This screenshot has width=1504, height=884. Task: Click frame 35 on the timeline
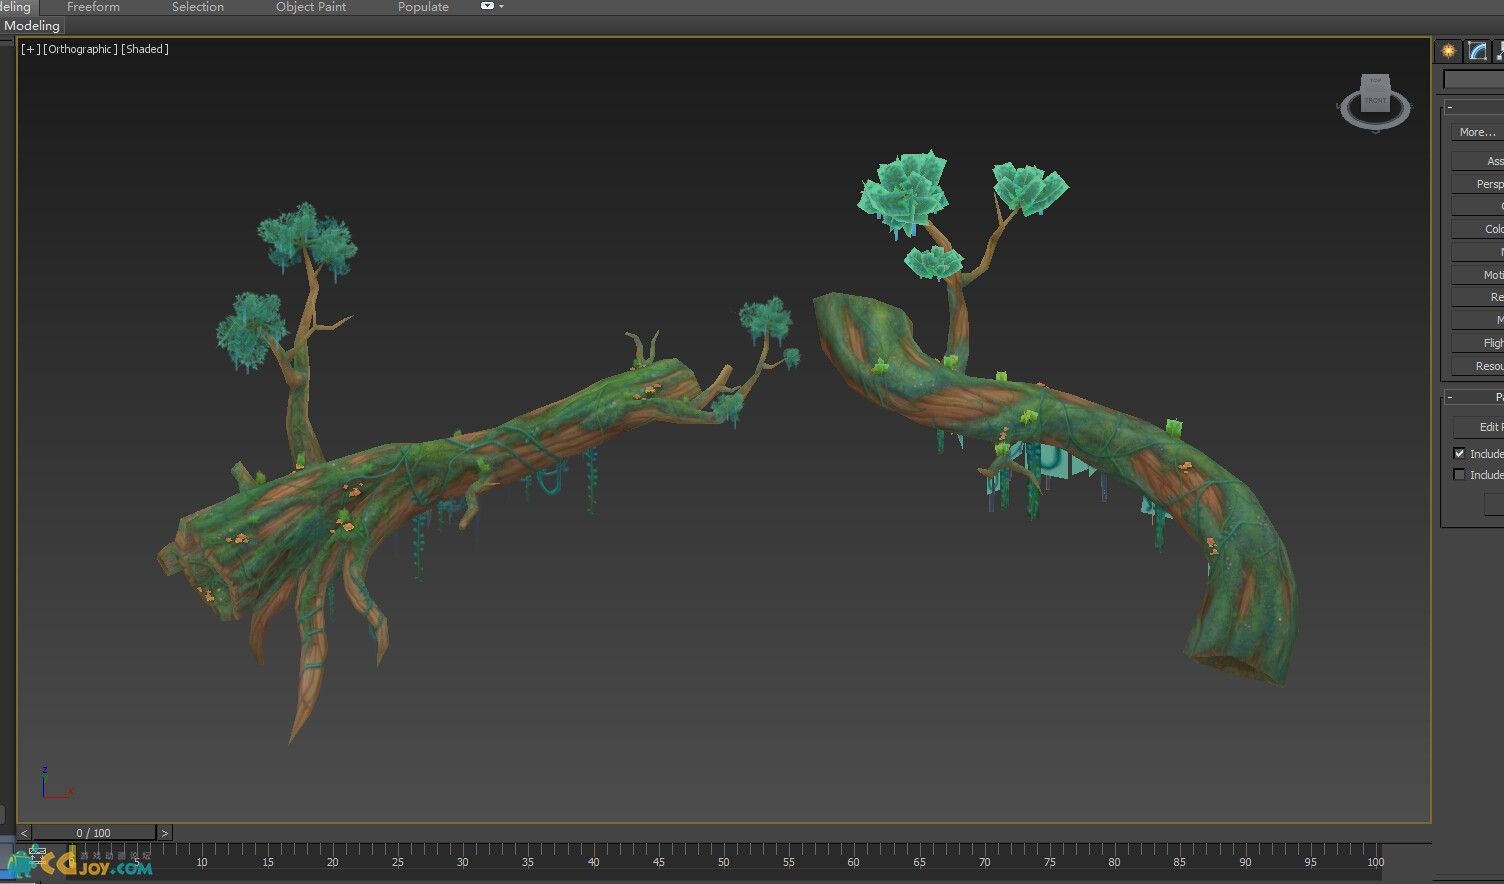[528, 861]
